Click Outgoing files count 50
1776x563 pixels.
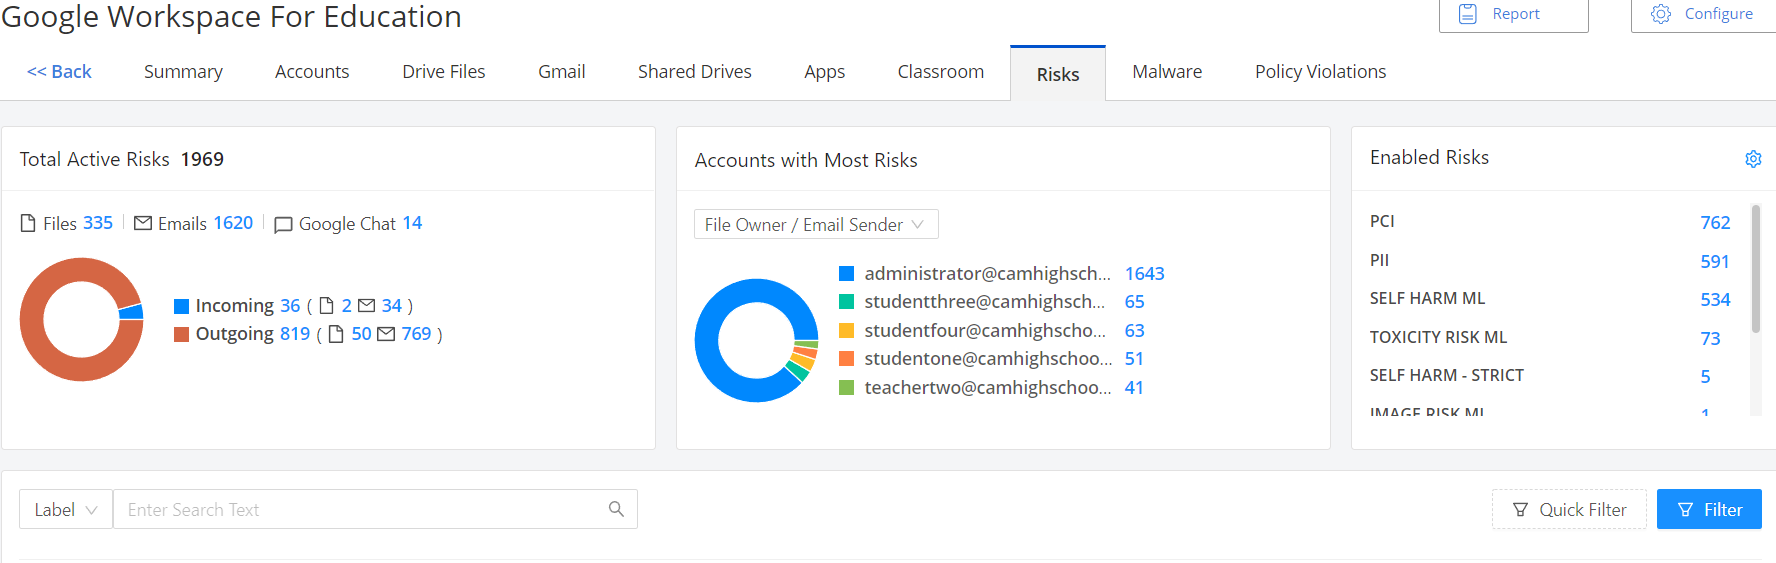click(361, 334)
